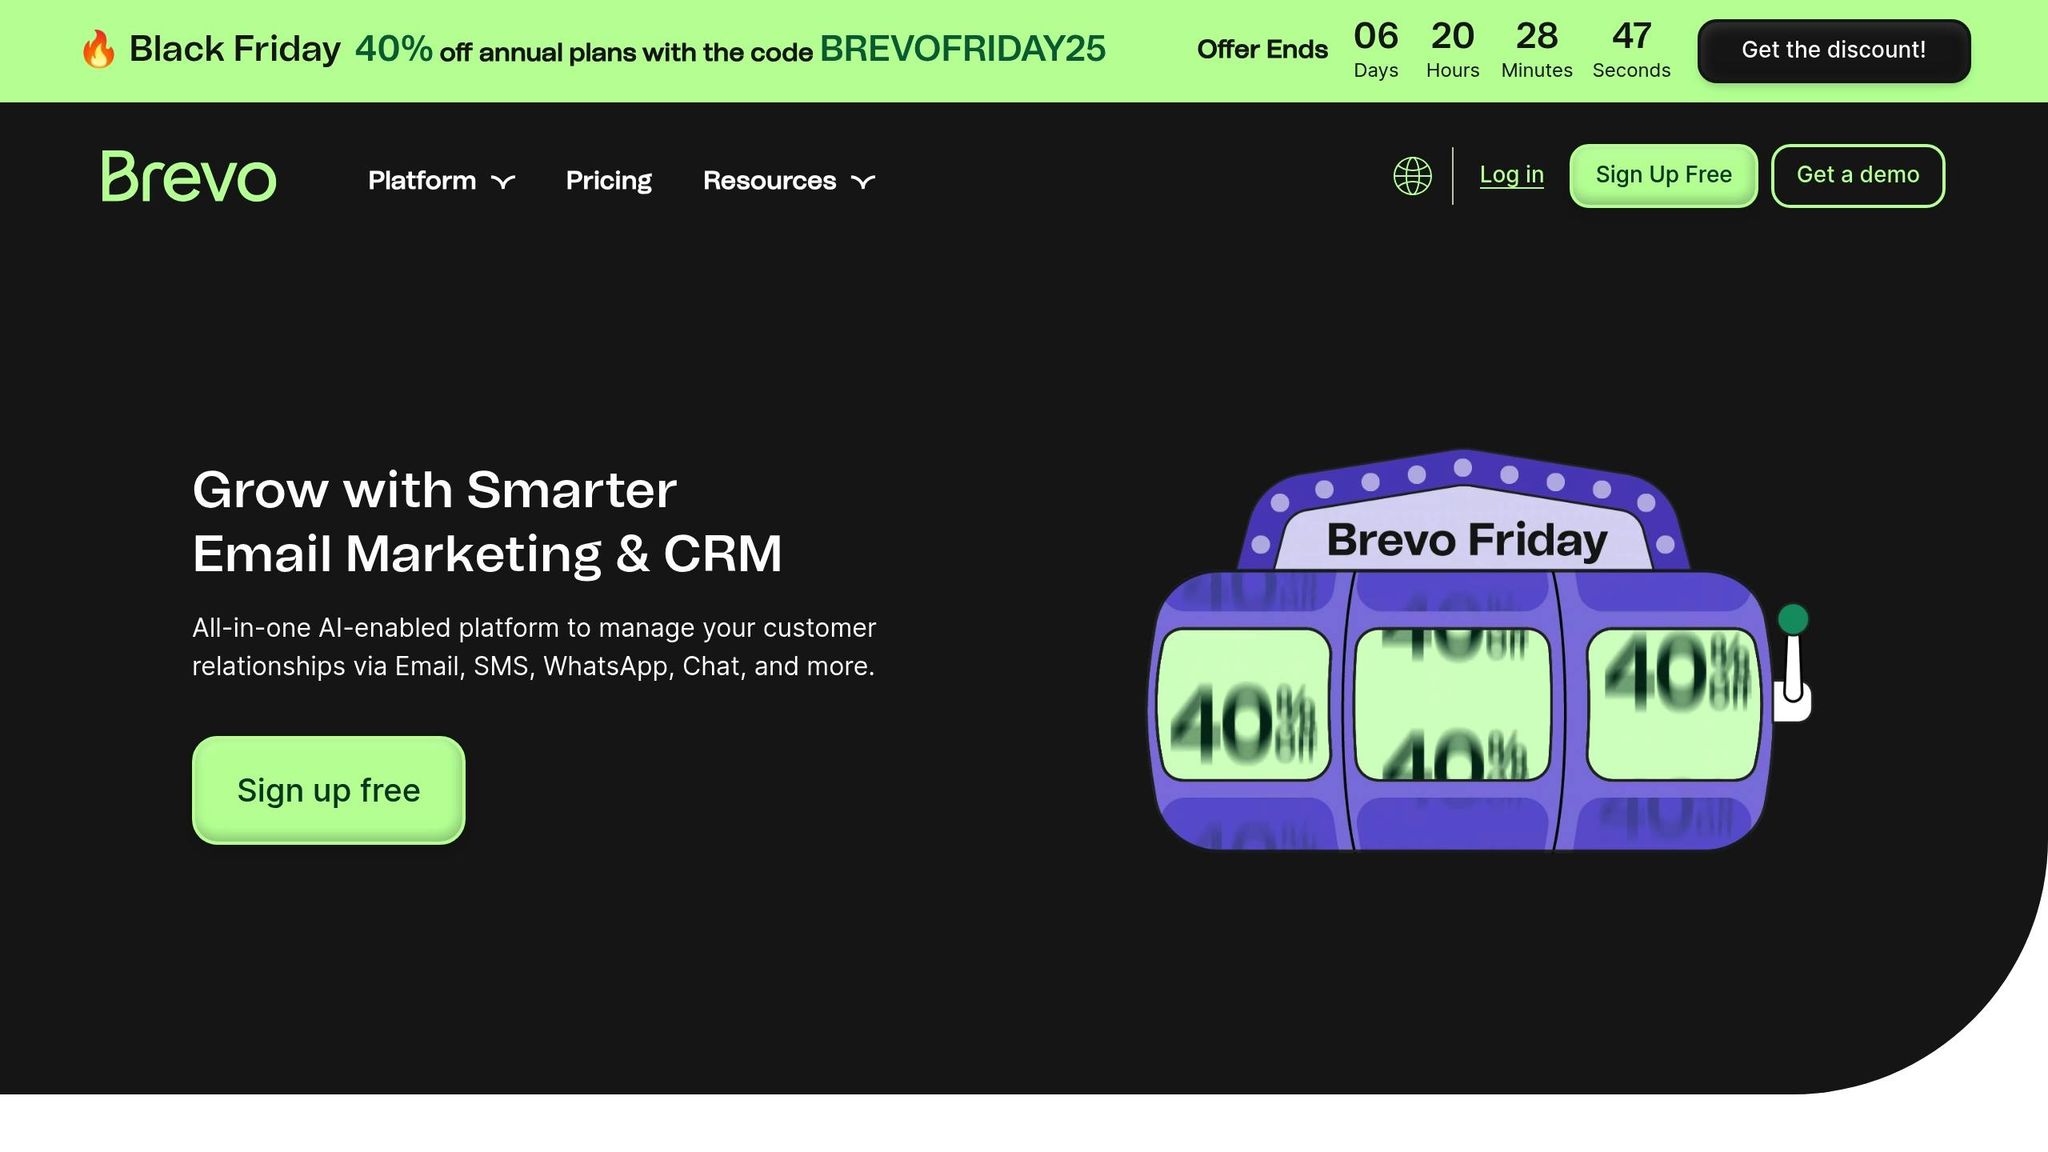Click the Brevo Friday sign

[1466, 540]
